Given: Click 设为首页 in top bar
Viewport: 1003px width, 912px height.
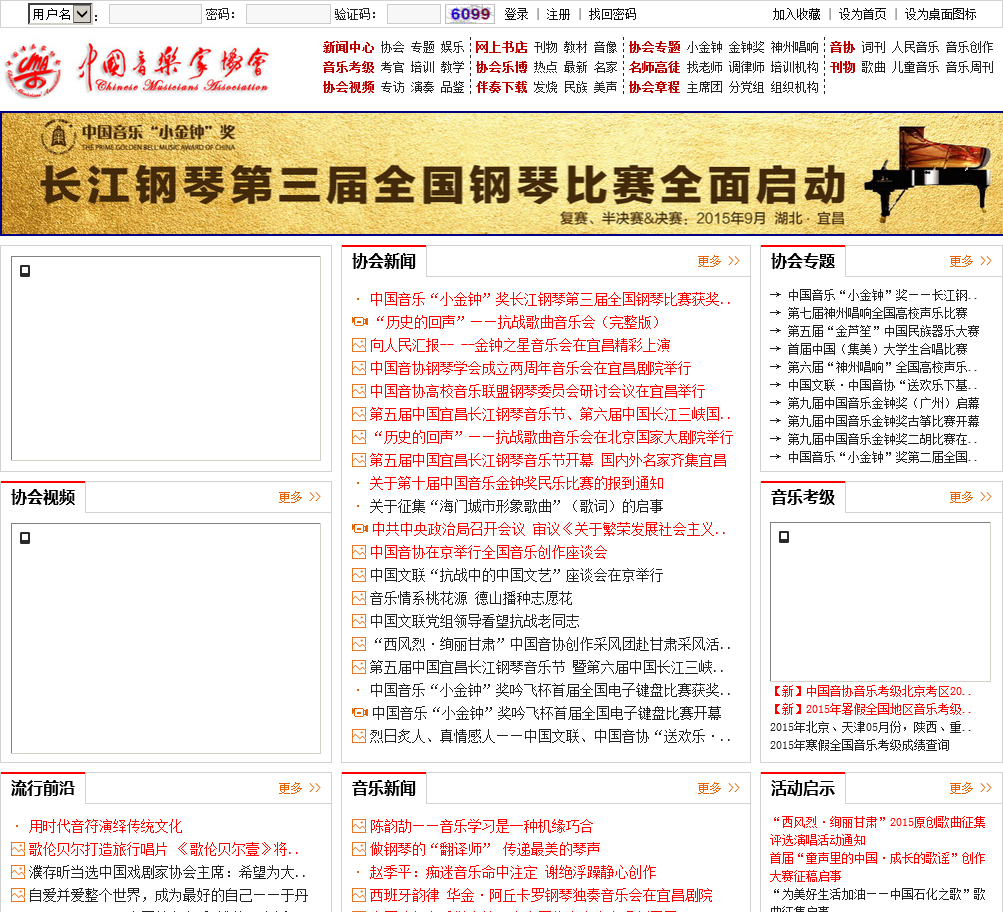Looking at the screenshot, I should coord(862,14).
